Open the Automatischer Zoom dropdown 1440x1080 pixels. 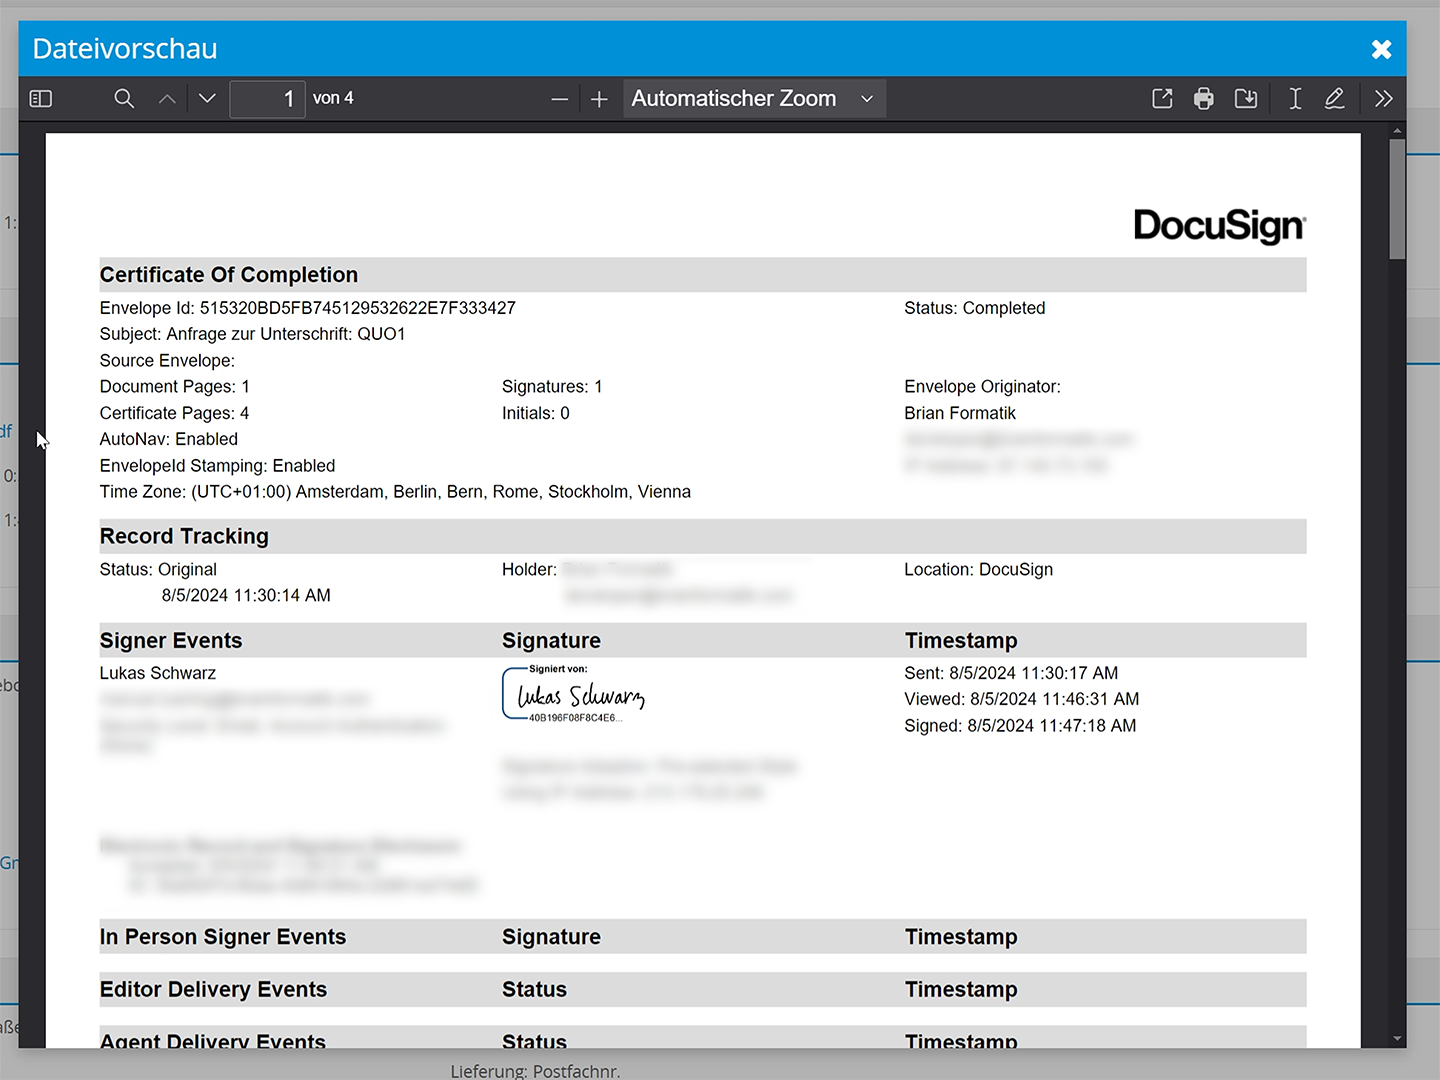[x=754, y=99]
